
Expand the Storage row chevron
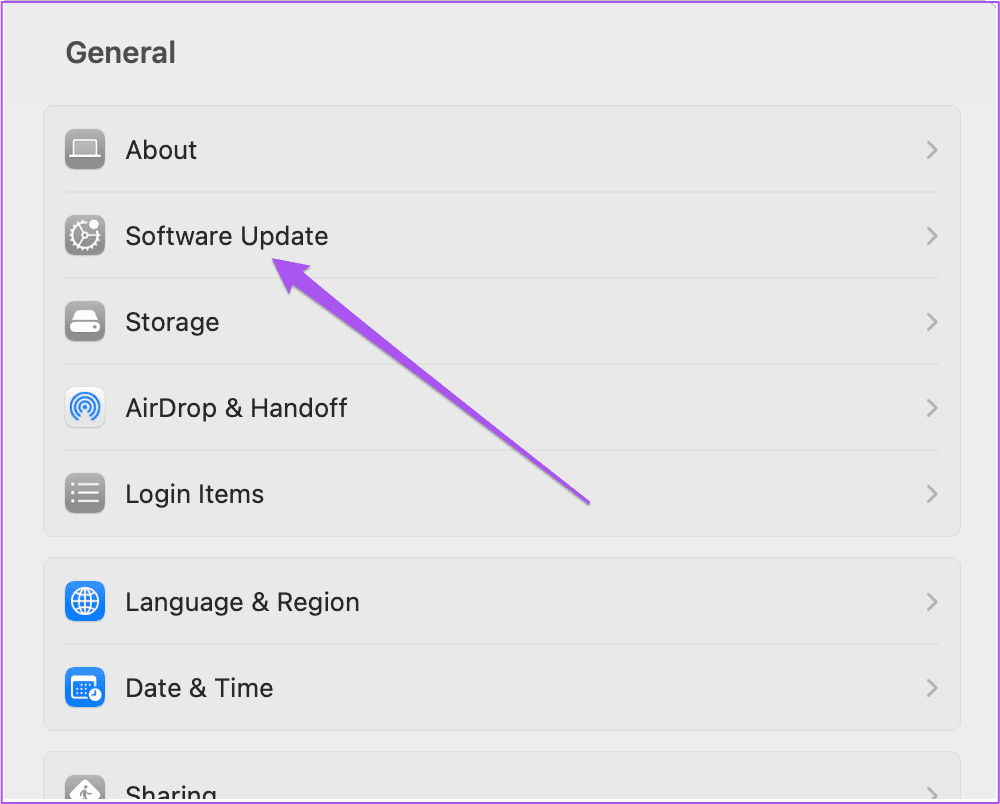(x=932, y=322)
